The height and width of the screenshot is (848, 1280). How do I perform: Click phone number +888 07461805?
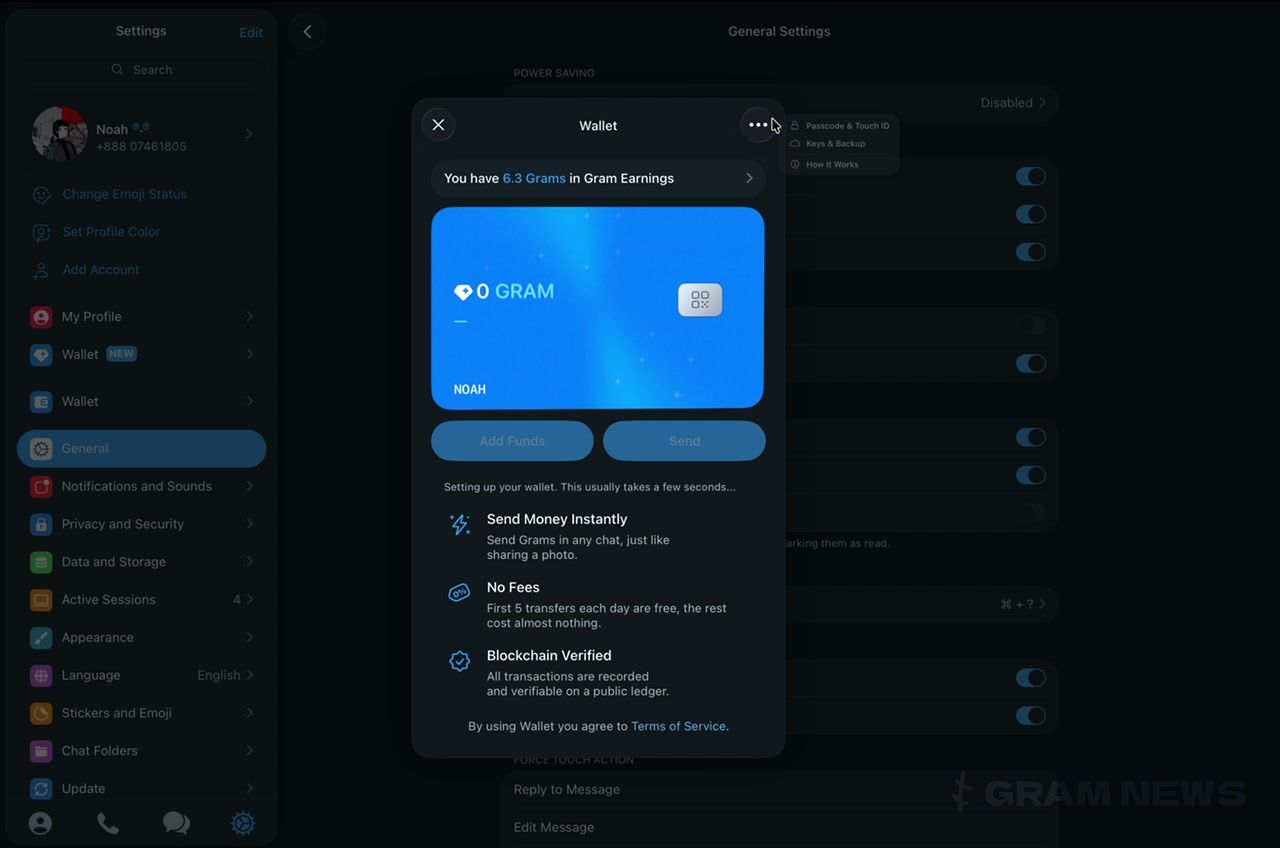[x=141, y=147]
